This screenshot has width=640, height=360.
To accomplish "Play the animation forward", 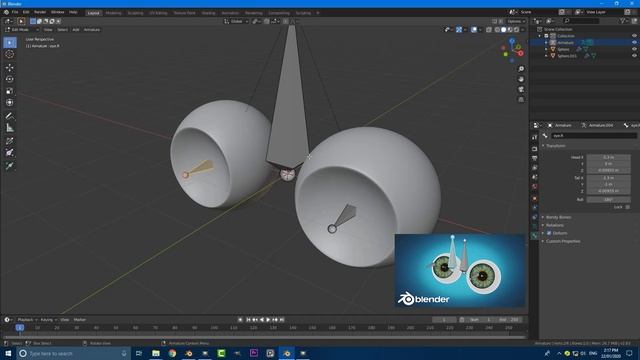I will click(x=268, y=320).
